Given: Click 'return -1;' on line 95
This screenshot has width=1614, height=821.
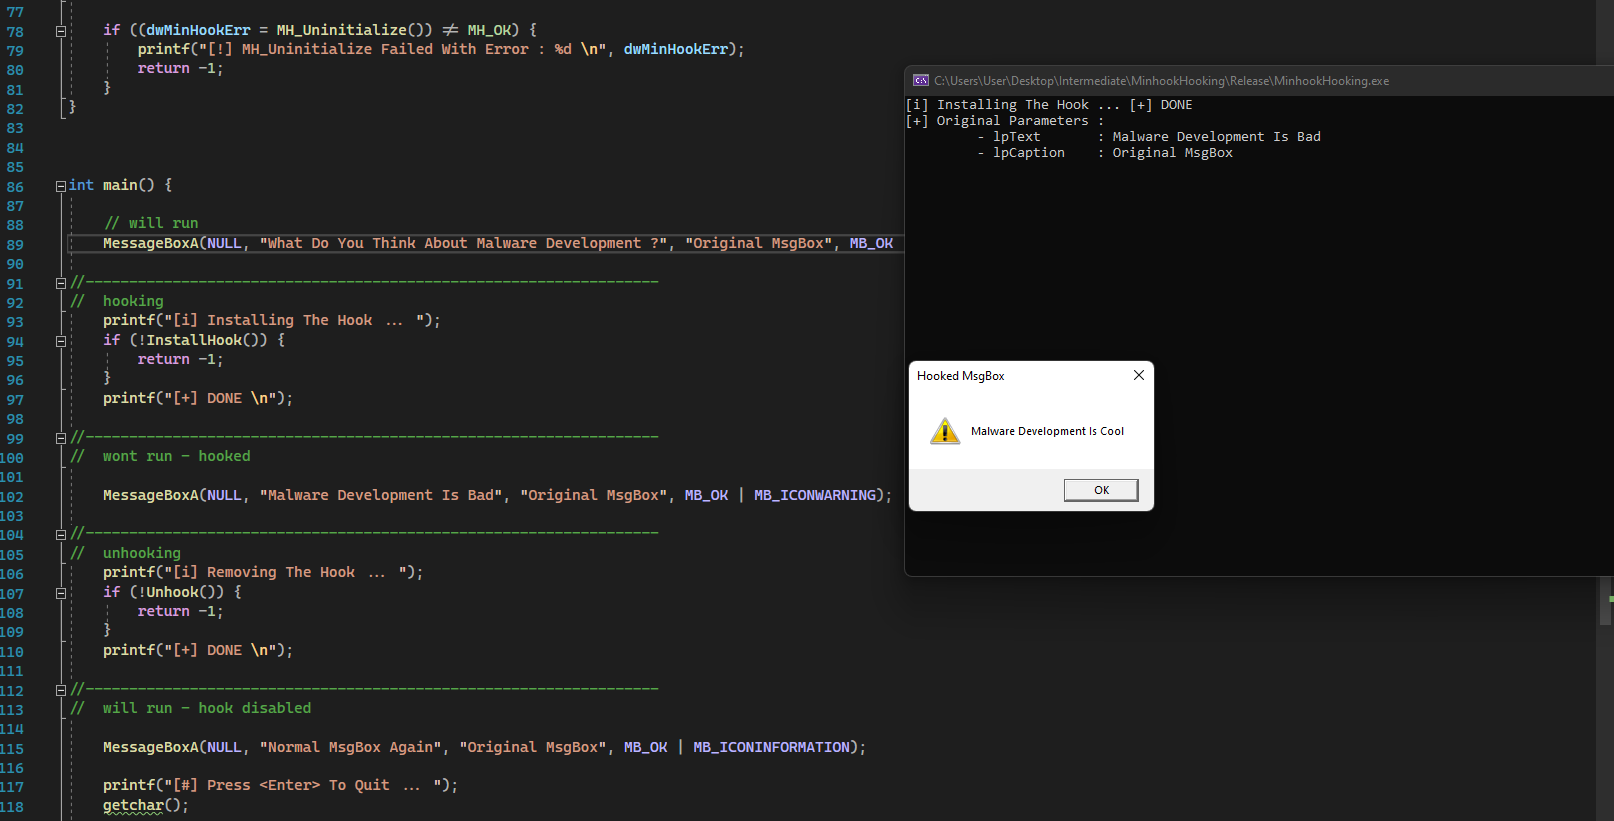Looking at the screenshot, I should pyautogui.click(x=180, y=359).
